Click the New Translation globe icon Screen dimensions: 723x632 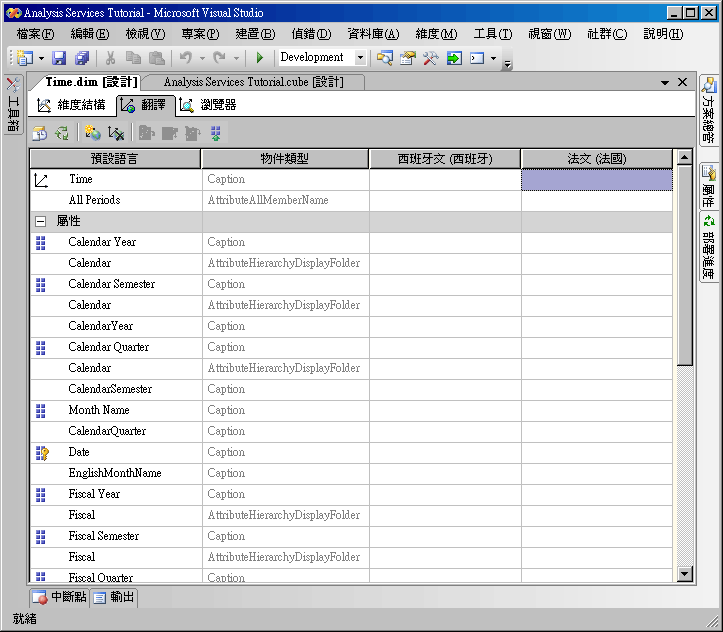[93, 133]
